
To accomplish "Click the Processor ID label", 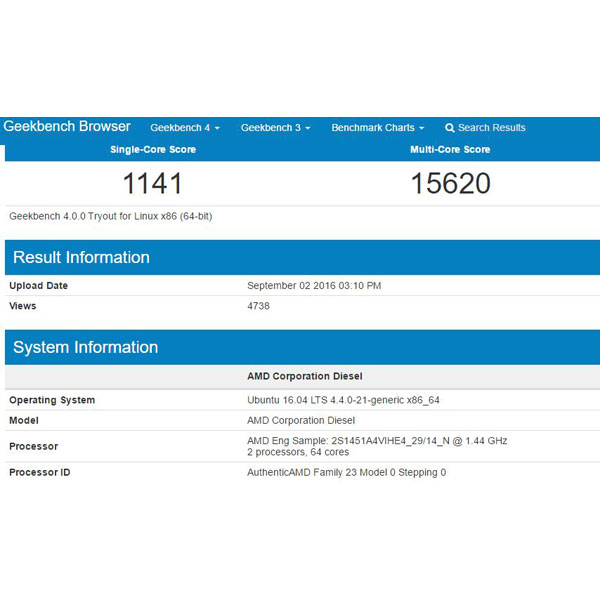I will coord(40,472).
